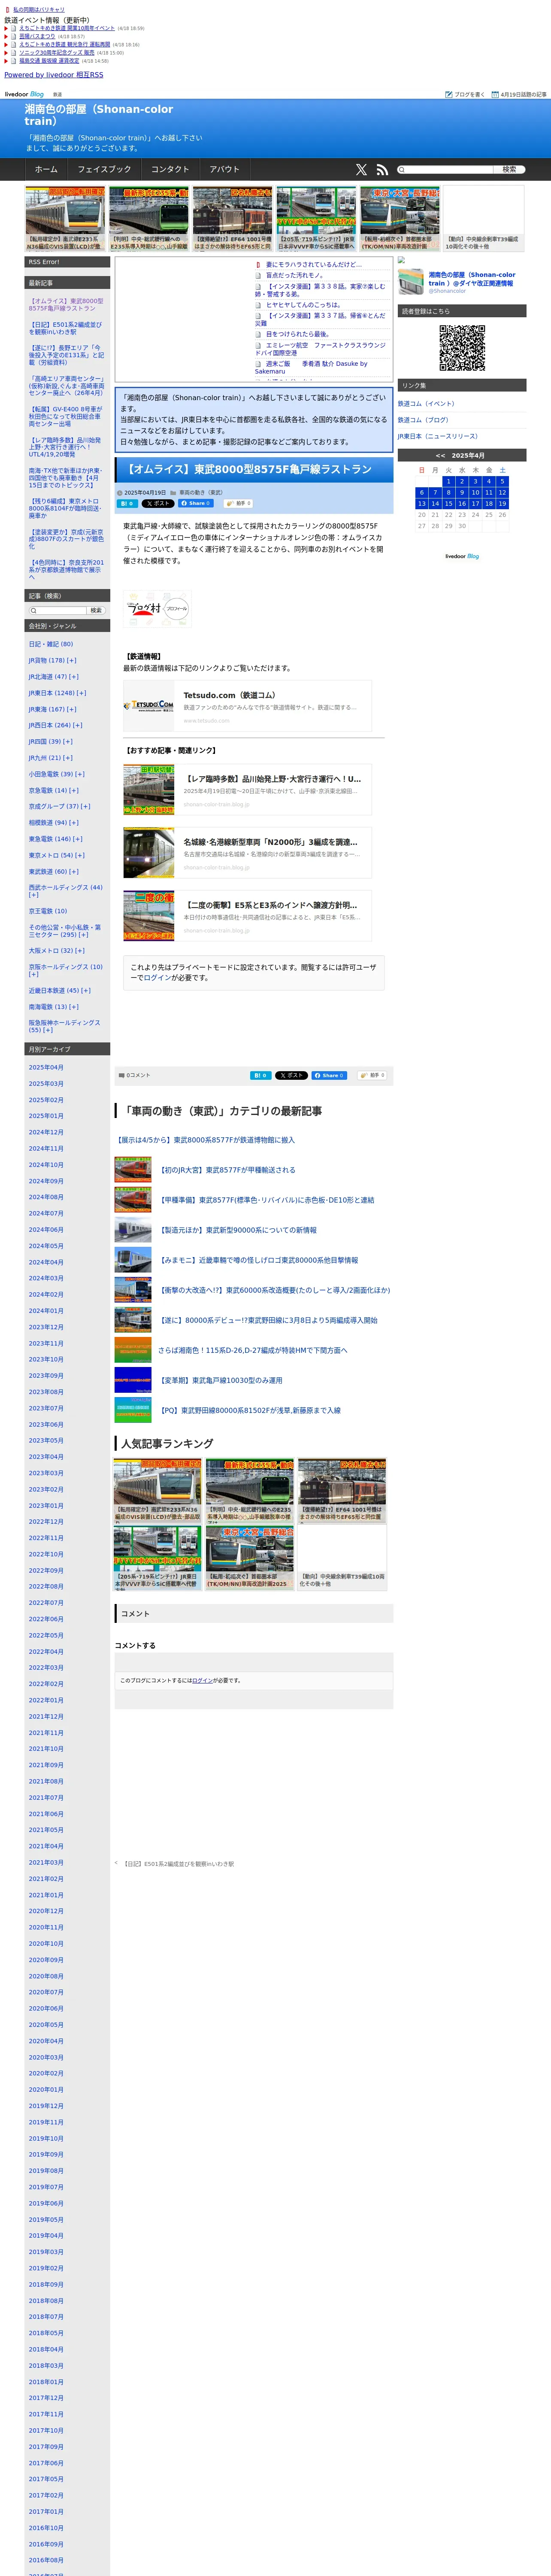The height and width of the screenshot is (2576, 551).
Task: Expand the 東武鉄道 (60) category
Action: tap(73, 871)
